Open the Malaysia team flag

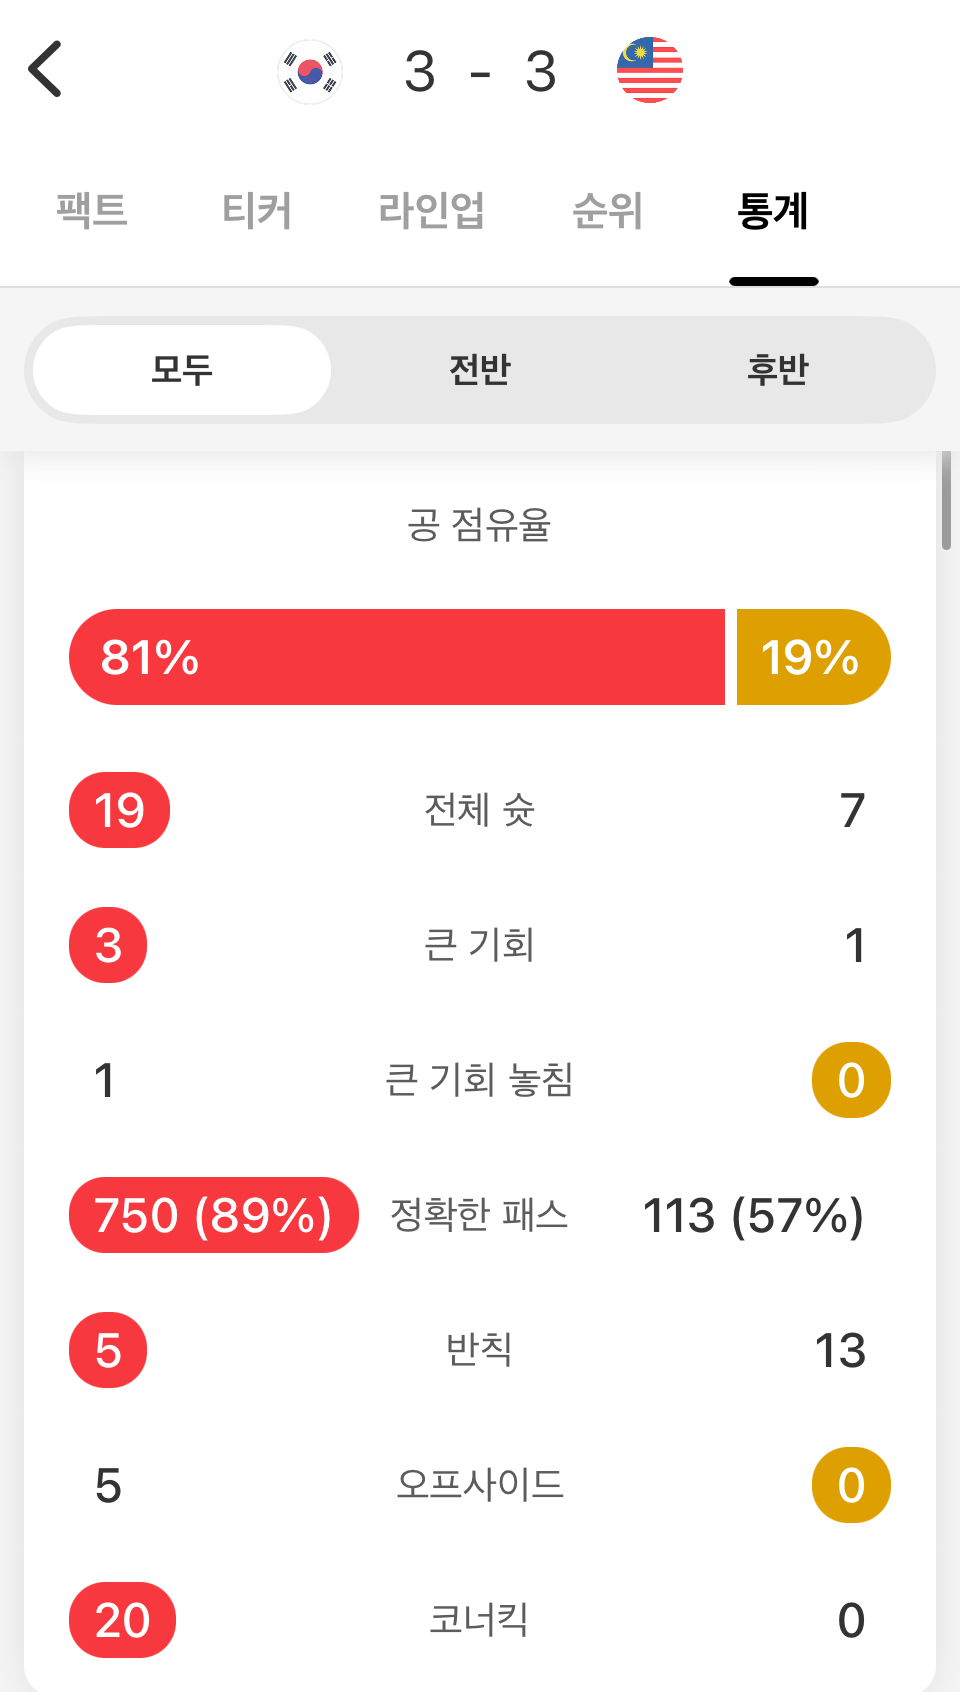pos(650,71)
